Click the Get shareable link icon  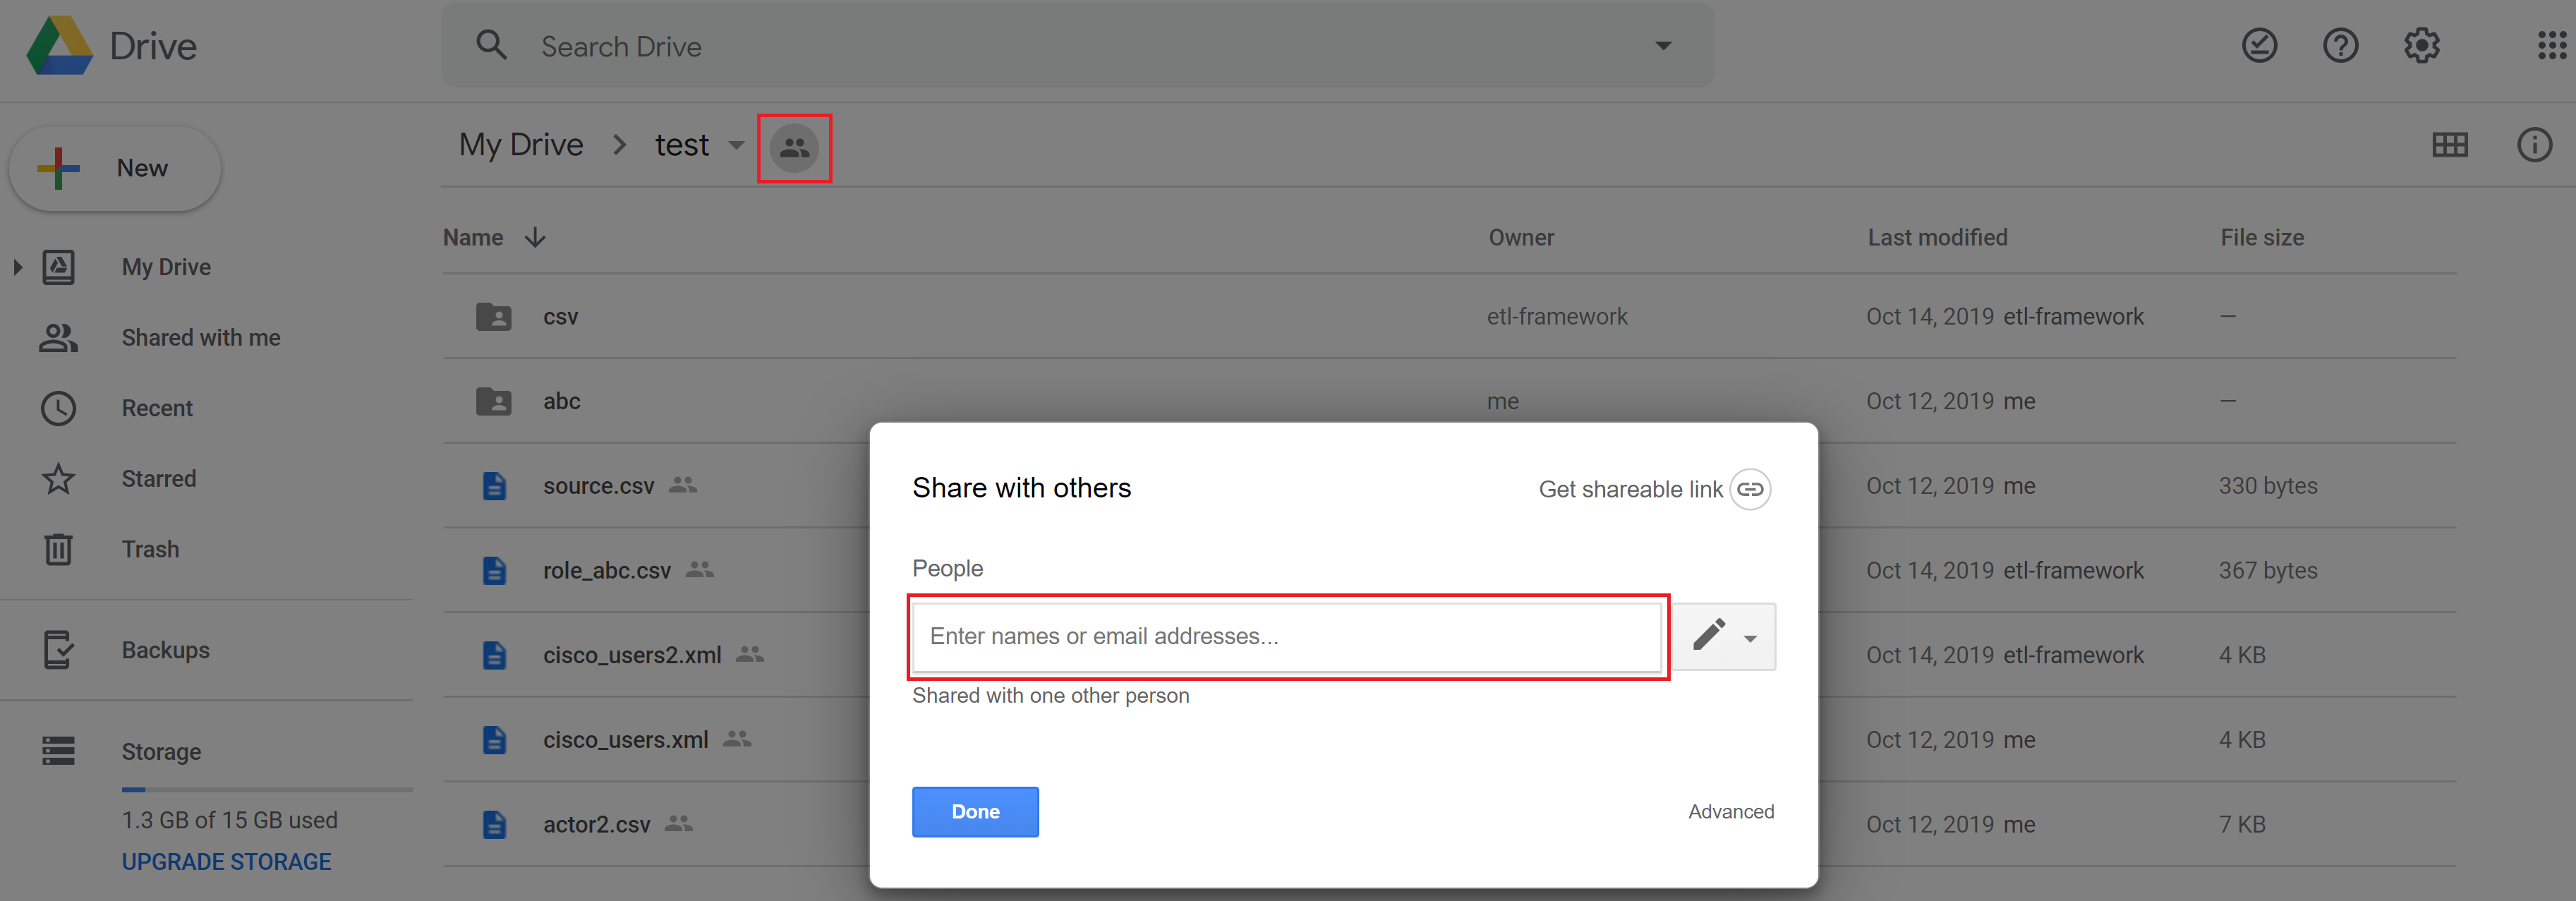click(x=1750, y=489)
